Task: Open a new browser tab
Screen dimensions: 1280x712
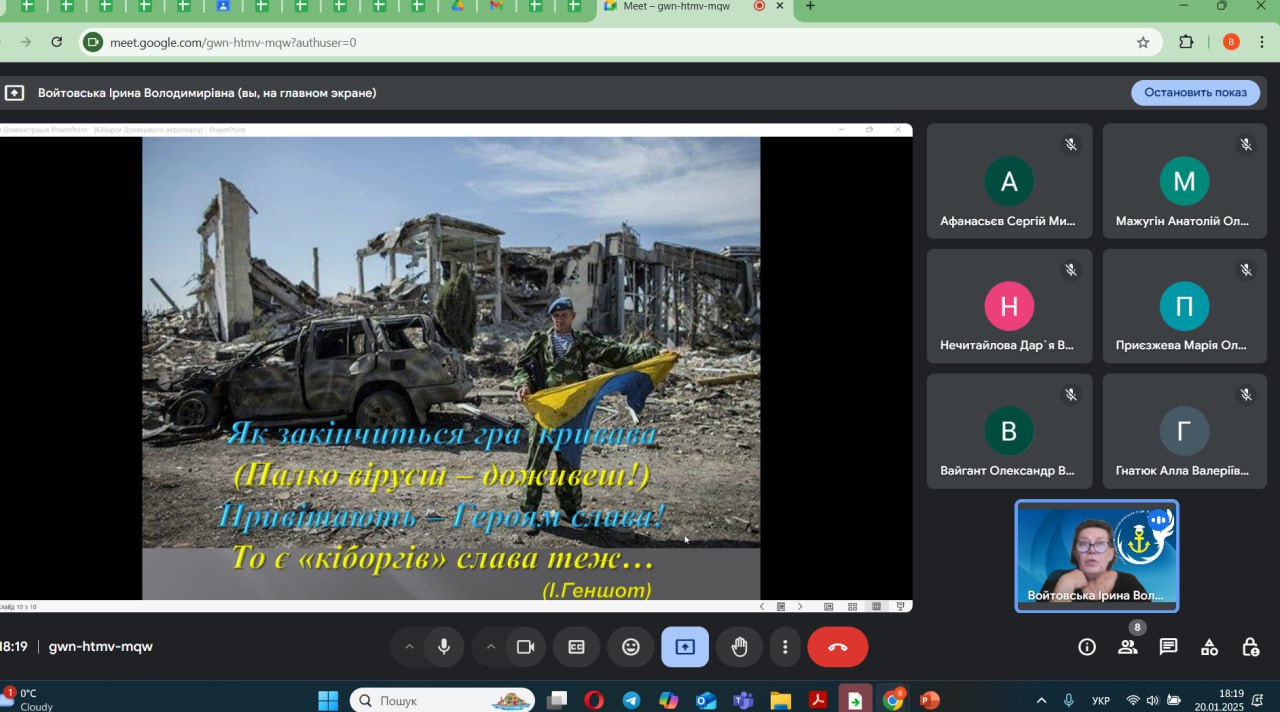Action: tap(810, 6)
